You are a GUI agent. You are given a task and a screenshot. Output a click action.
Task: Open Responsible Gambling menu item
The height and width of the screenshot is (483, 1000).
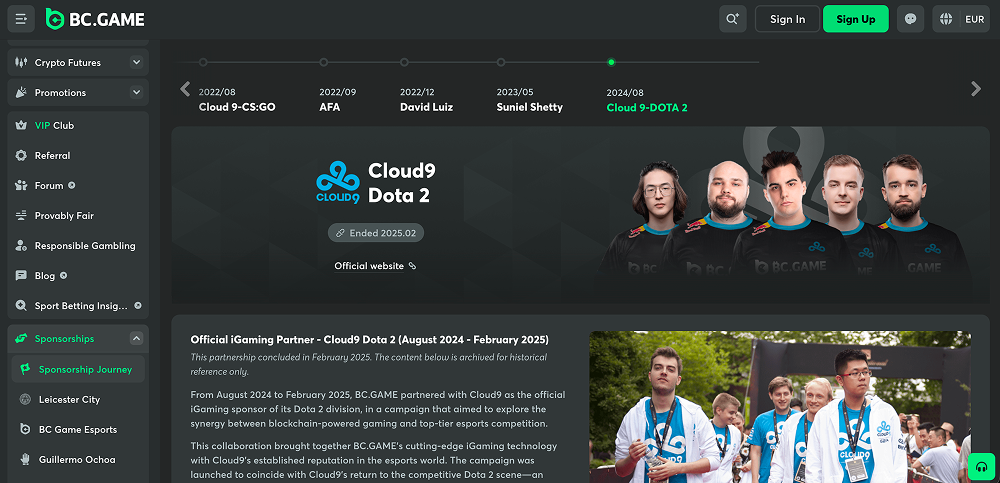pyautogui.click(x=78, y=246)
